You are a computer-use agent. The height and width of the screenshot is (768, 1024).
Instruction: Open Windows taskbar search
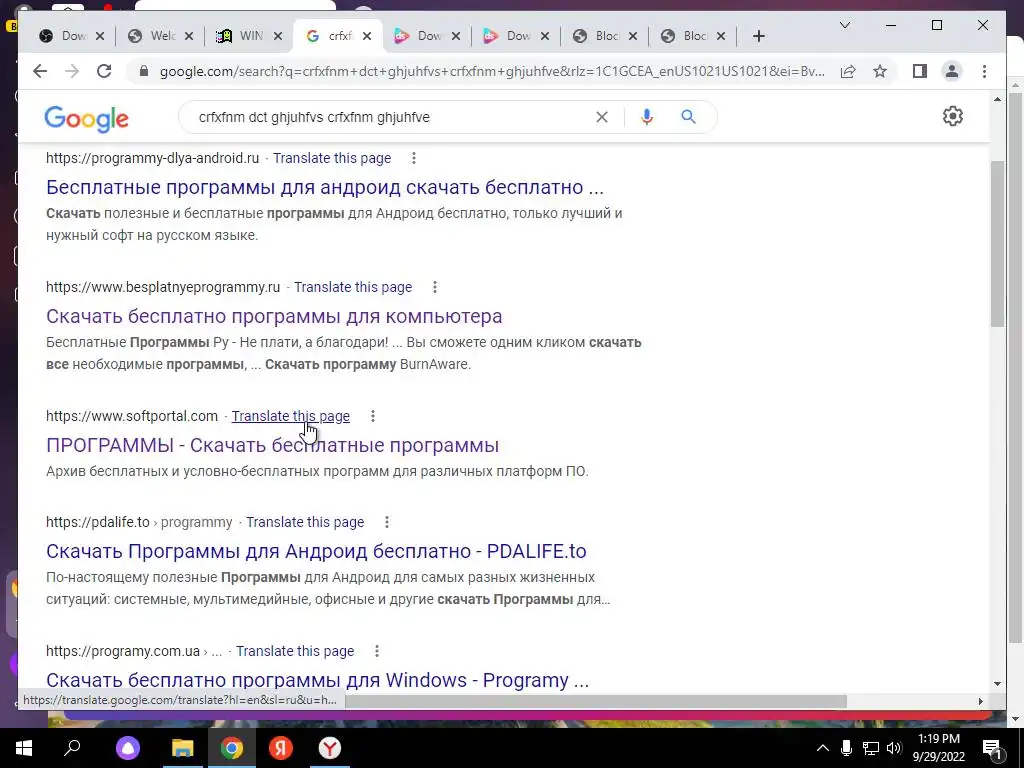[x=72, y=748]
